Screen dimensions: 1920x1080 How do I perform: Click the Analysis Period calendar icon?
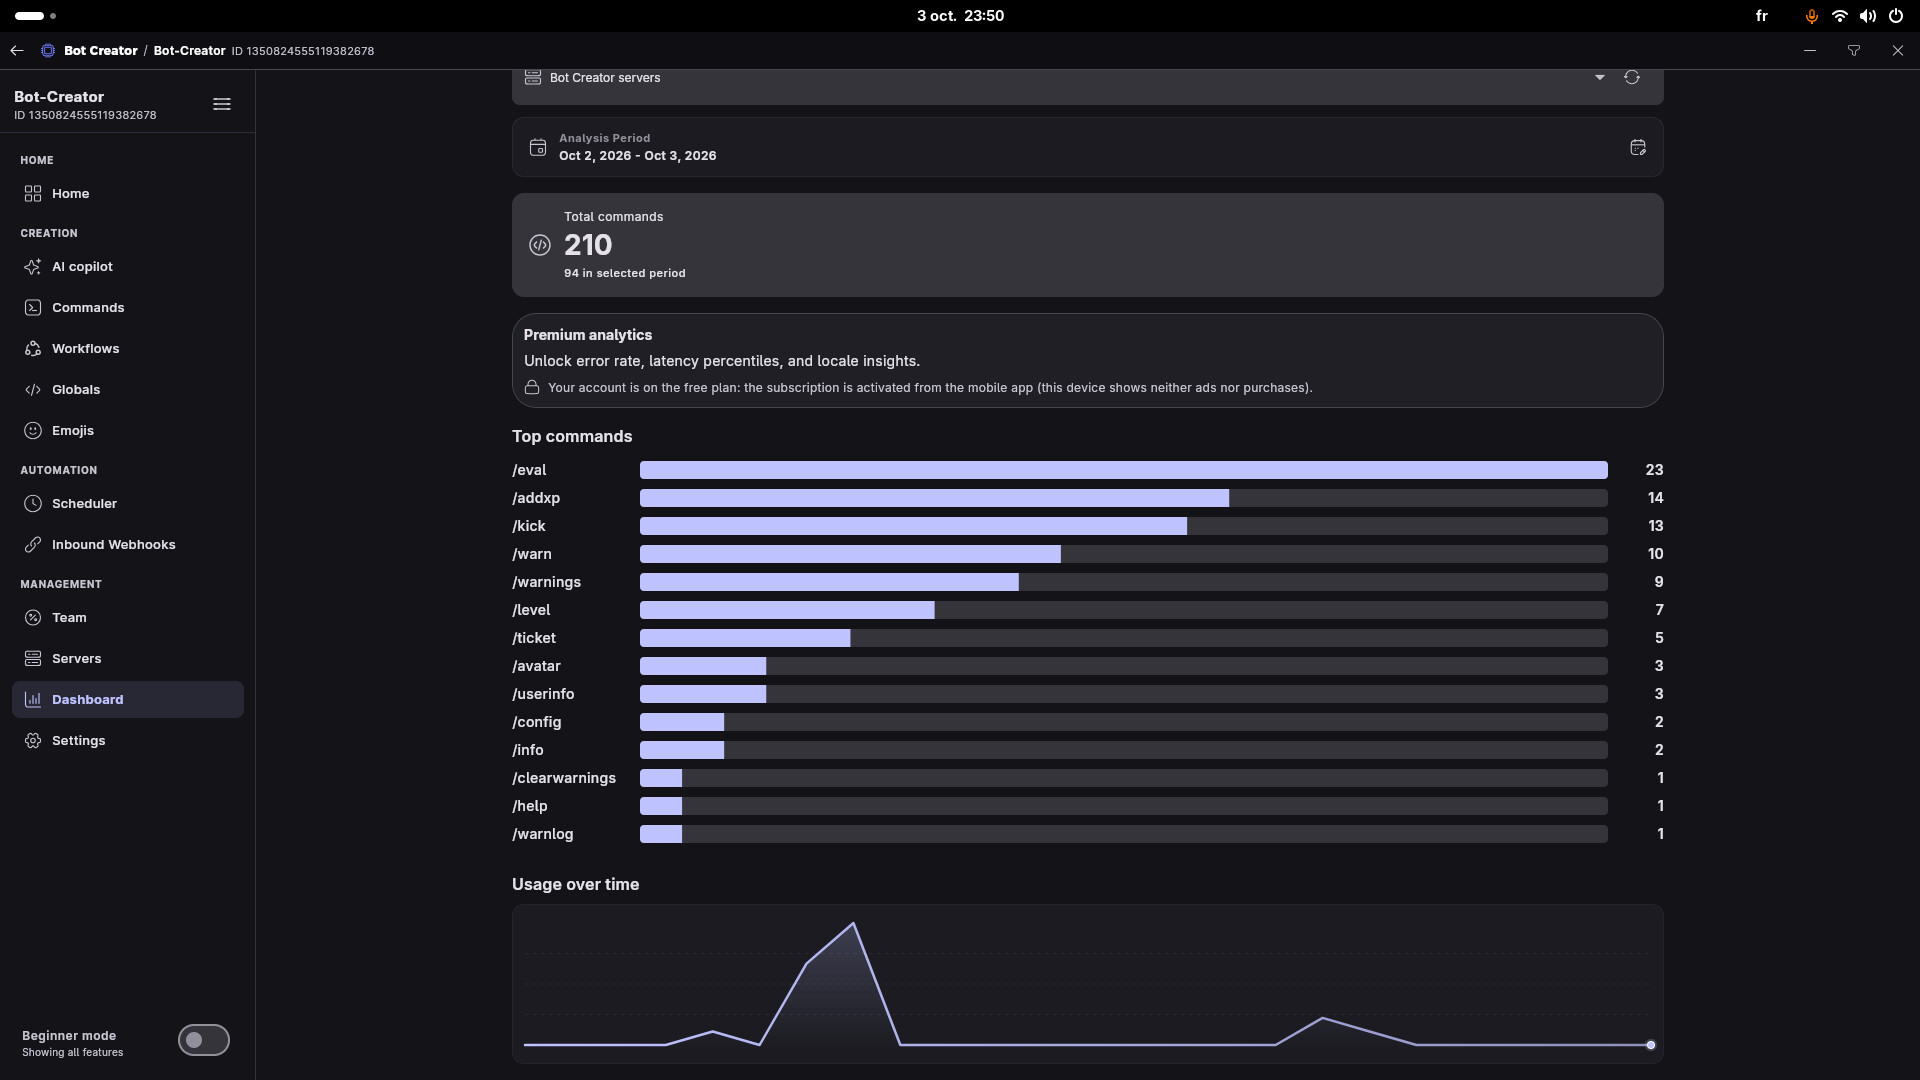point(538,148)
